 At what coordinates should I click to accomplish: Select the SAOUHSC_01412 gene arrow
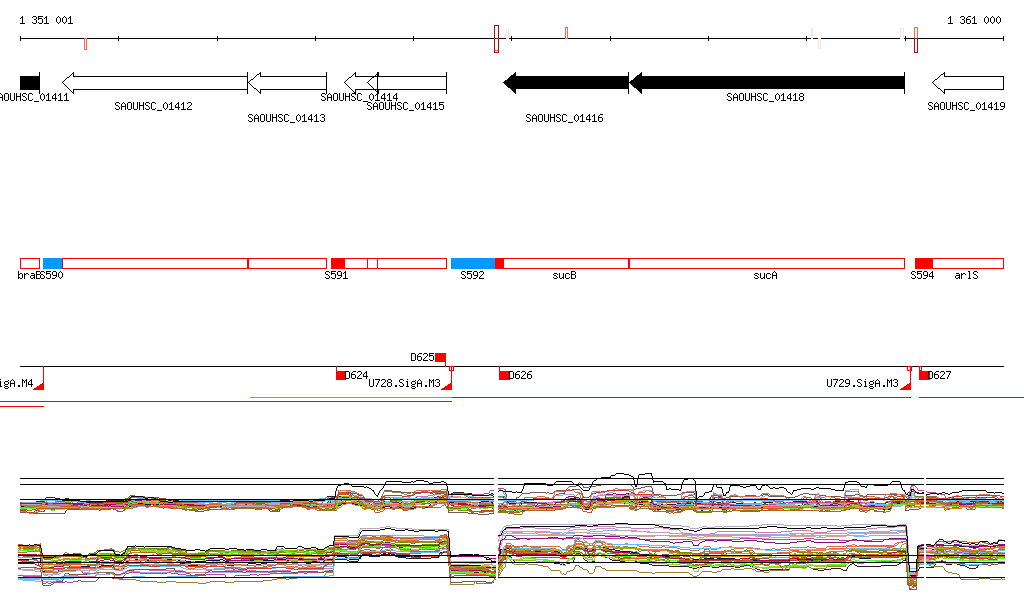(x=155, y=83)
